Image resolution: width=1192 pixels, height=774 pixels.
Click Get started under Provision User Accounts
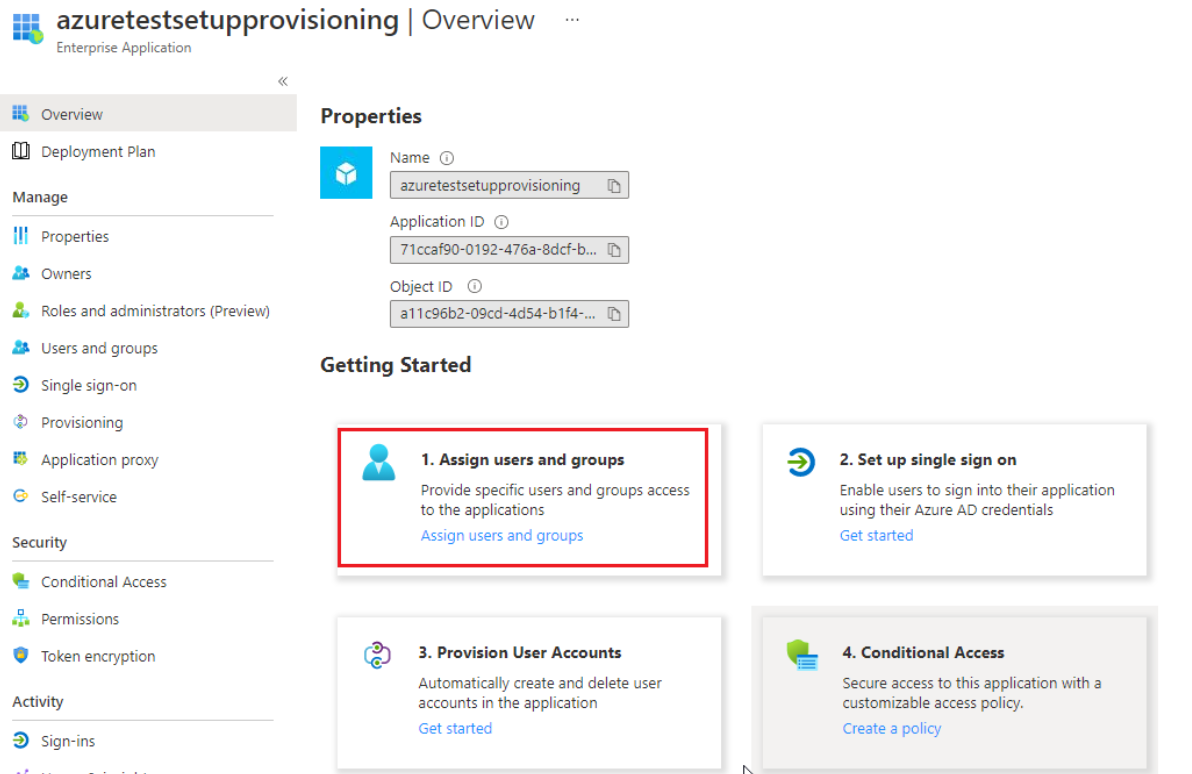[455, 728]
